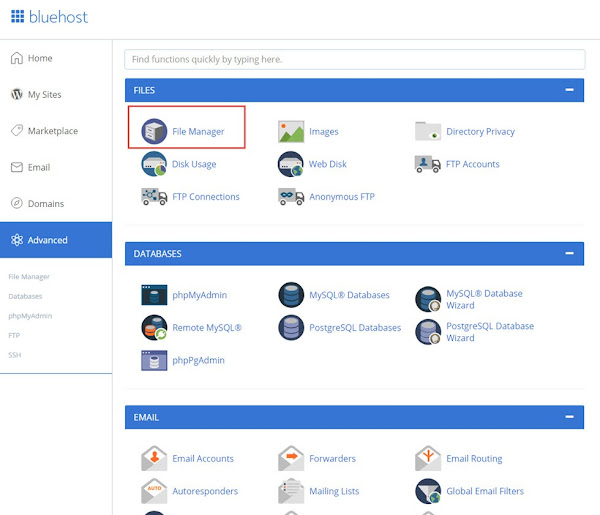Click File Manager sidebar sublink
600x515 pixels.
[x=29, y=277]
